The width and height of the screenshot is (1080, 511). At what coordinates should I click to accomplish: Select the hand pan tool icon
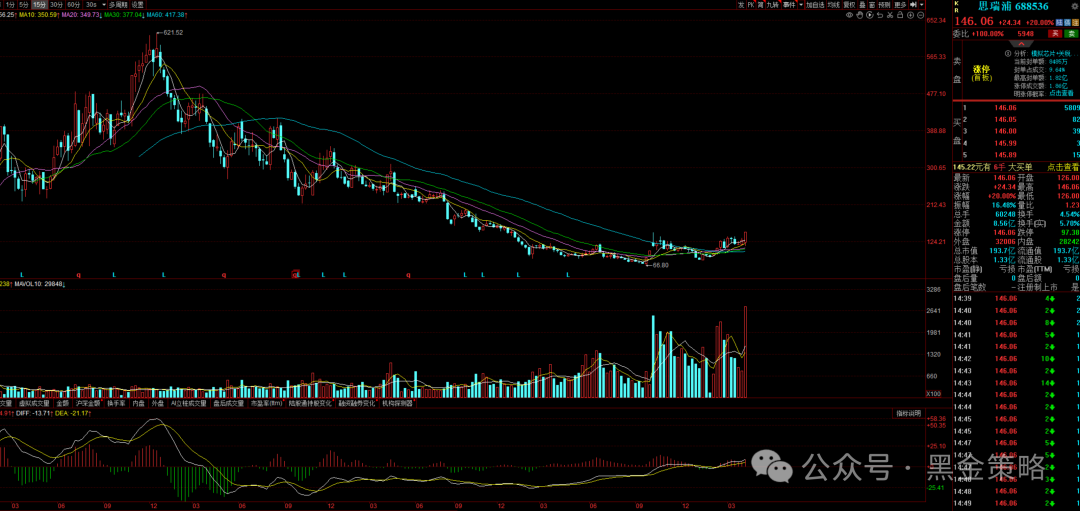pos(860,15)
